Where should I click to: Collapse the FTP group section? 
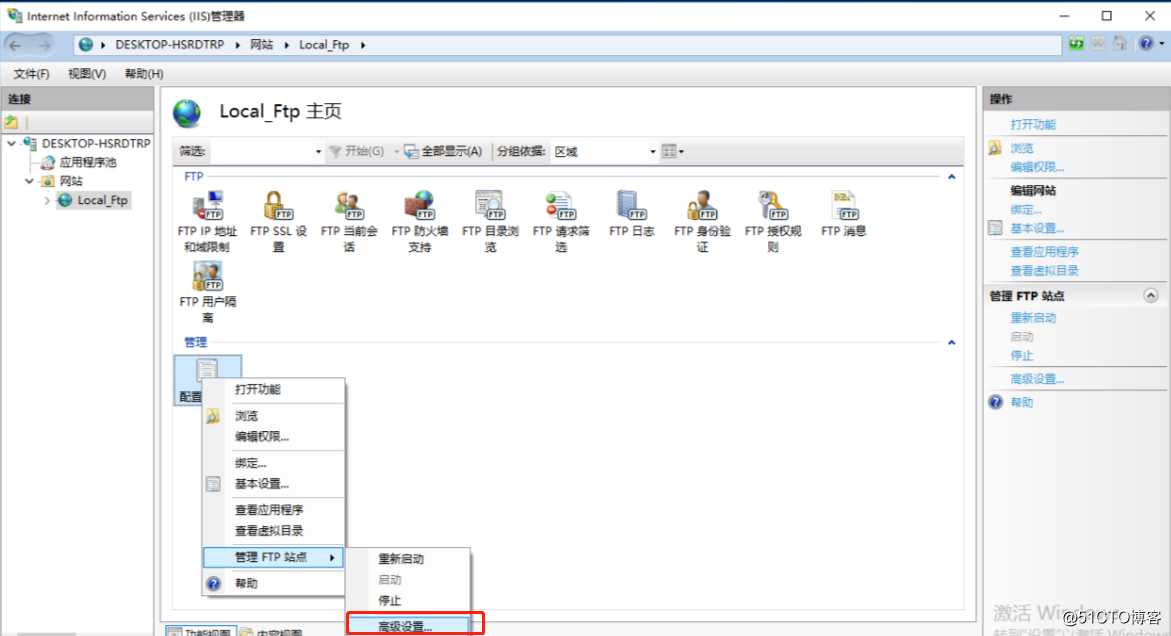coord(951,177)
